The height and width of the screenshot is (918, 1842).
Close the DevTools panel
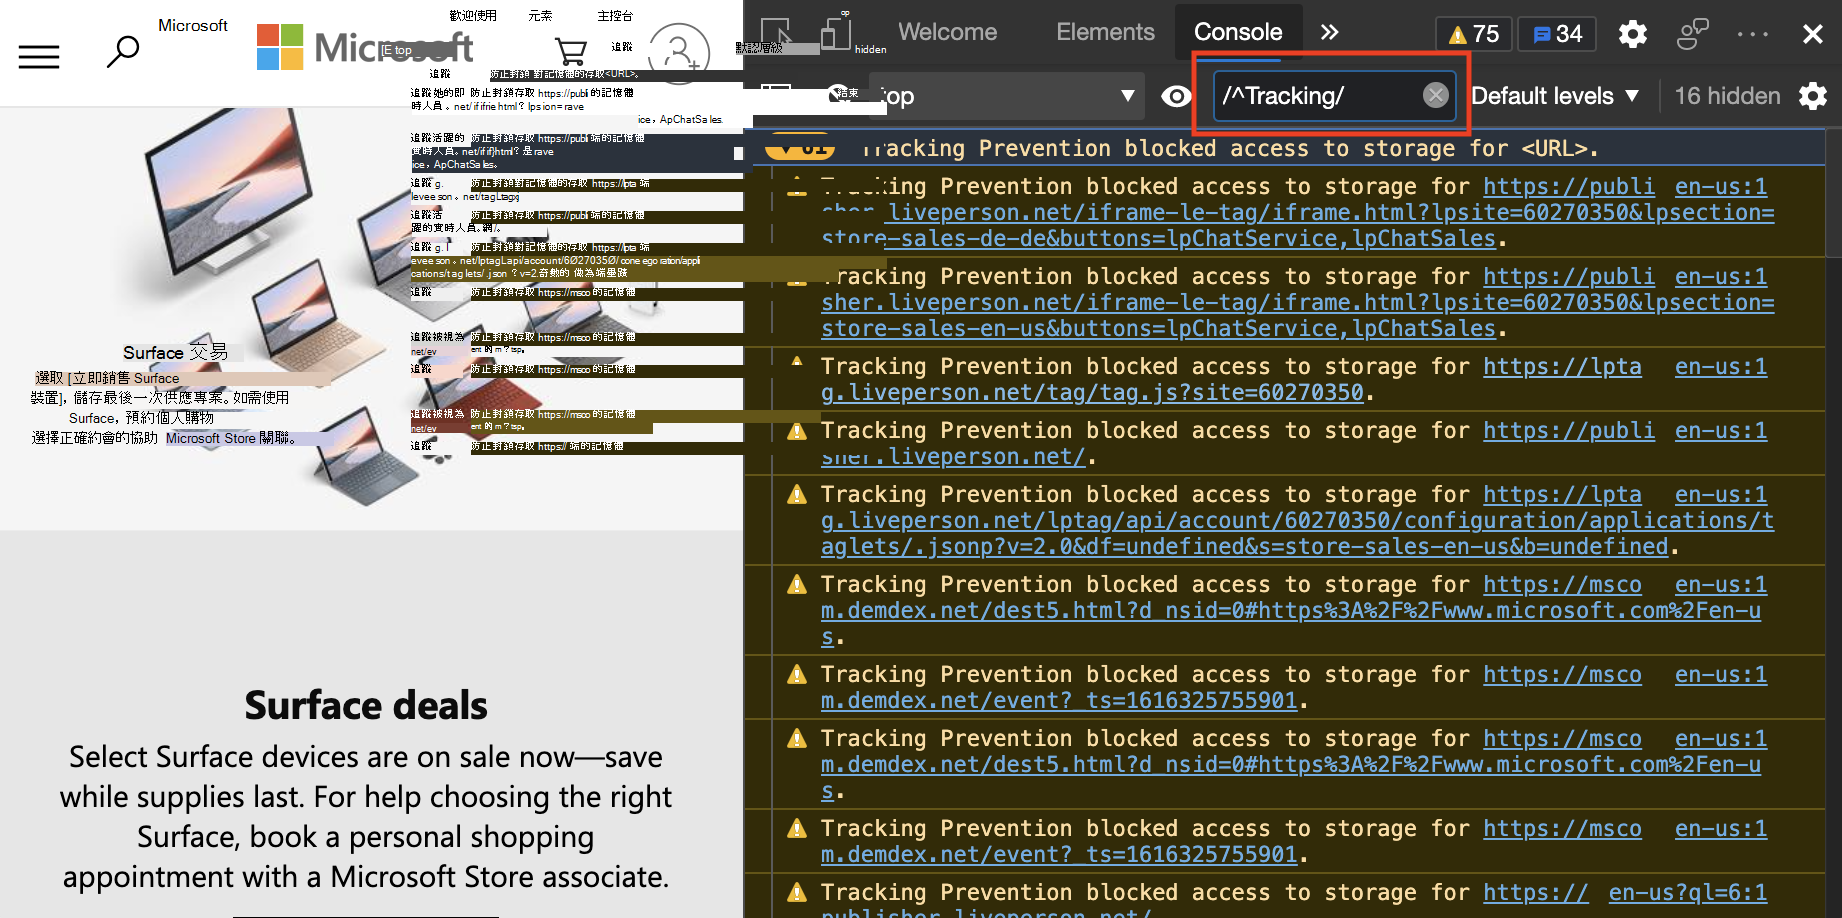point(1813,34)
